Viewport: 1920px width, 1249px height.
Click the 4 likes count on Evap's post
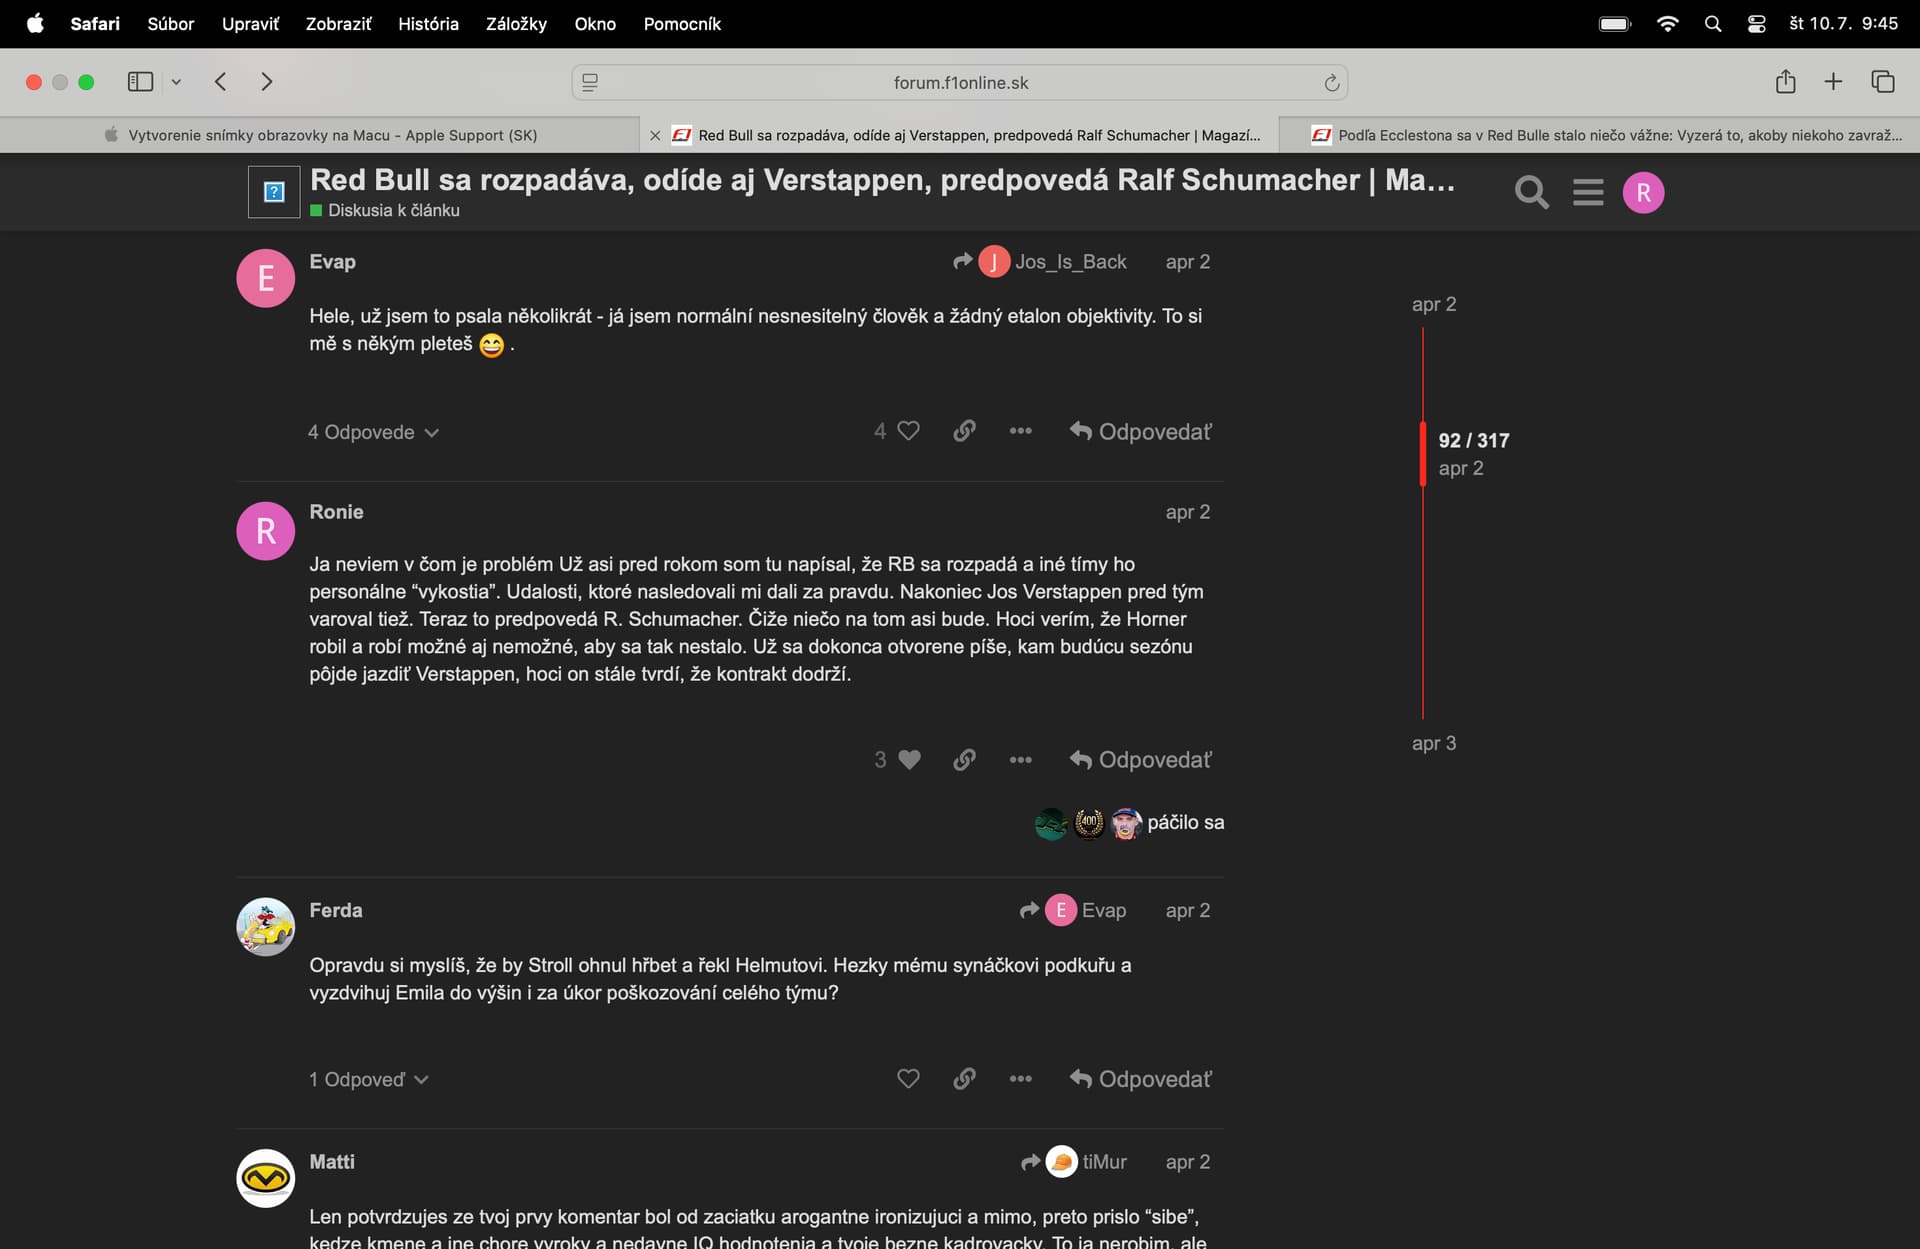pyautogui.click(x=880, y=431)
